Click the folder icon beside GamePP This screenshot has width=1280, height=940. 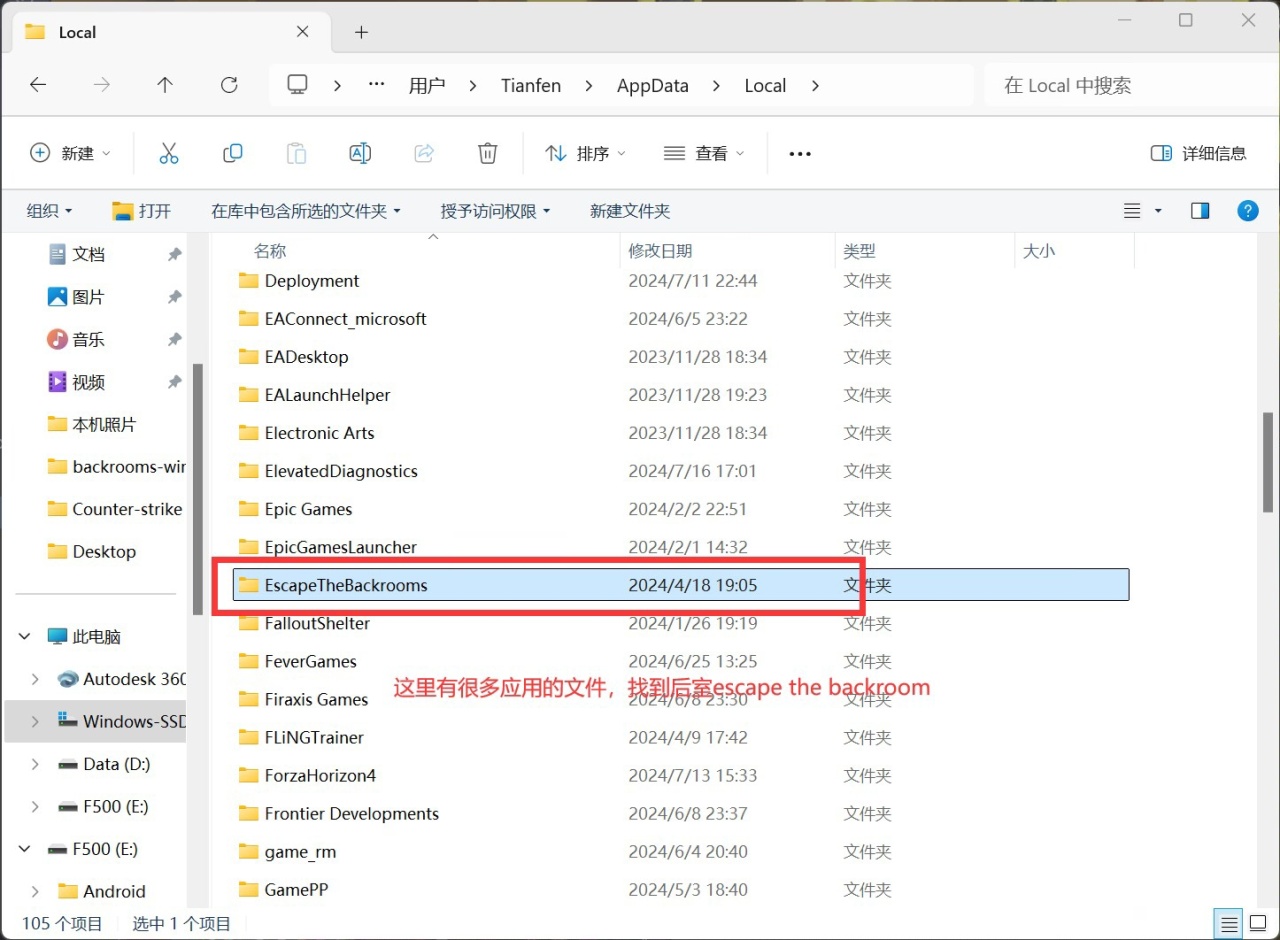(x=248, y=889)
